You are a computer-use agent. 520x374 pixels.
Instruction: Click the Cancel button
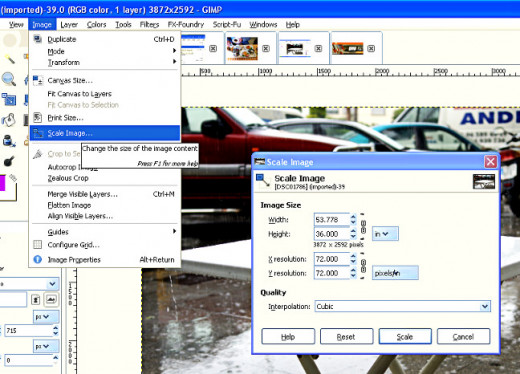[x=463, y=337]
